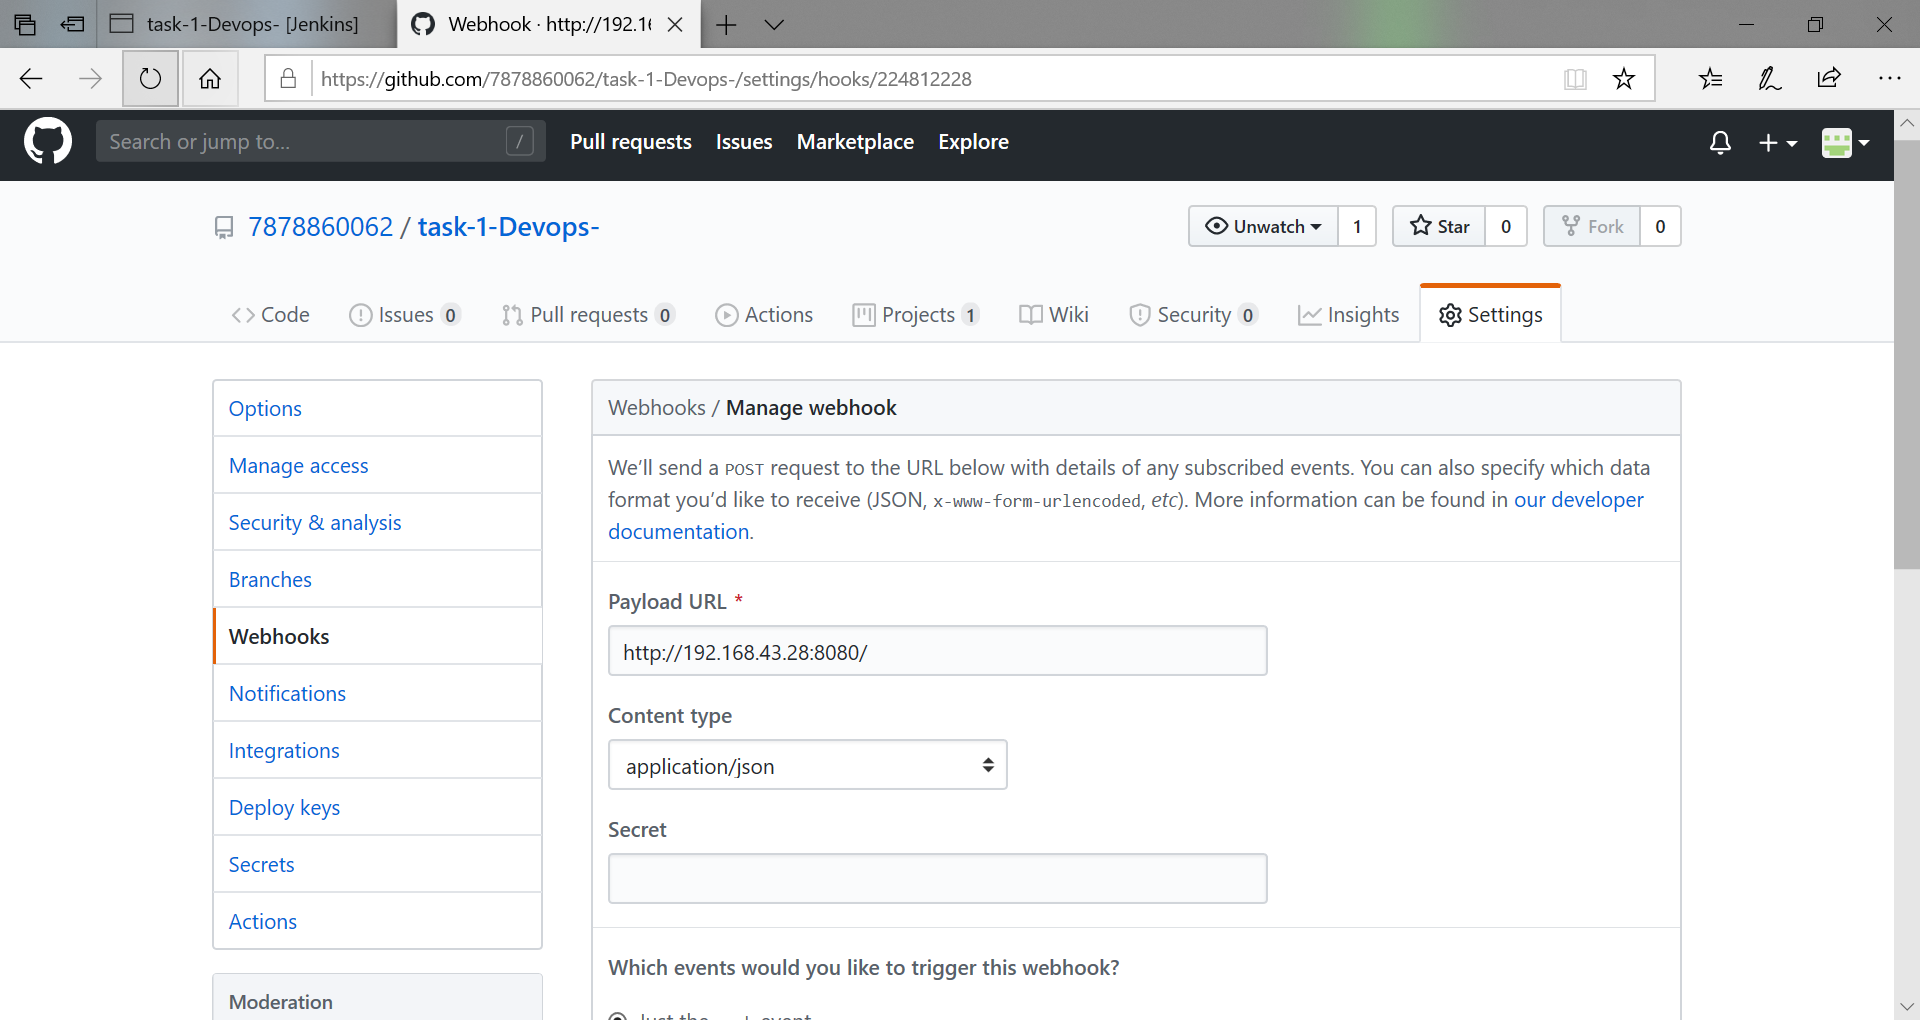Open the Insights tab
Screen dimensions: 1920x1020
point(1348,315)
